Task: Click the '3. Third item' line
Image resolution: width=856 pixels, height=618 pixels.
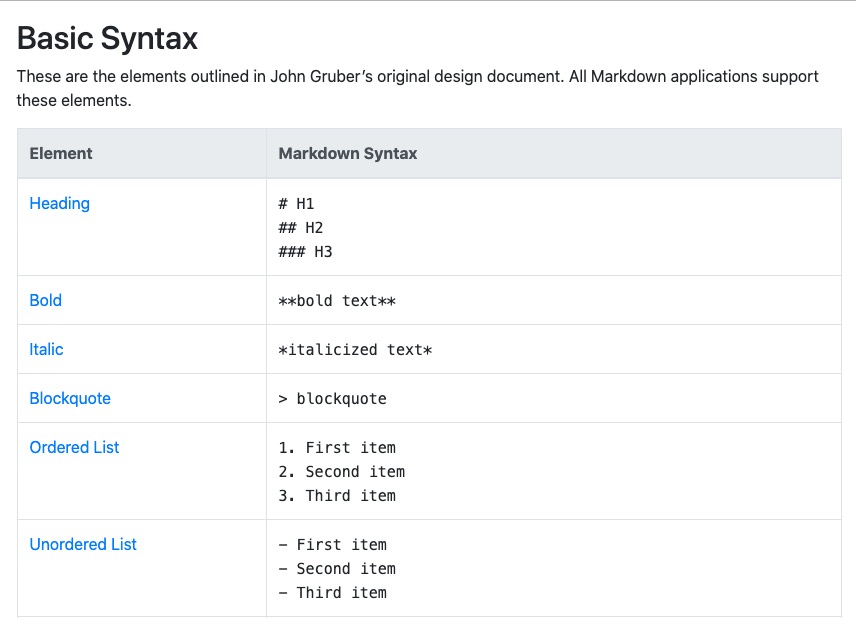Action: coord(337,496)
